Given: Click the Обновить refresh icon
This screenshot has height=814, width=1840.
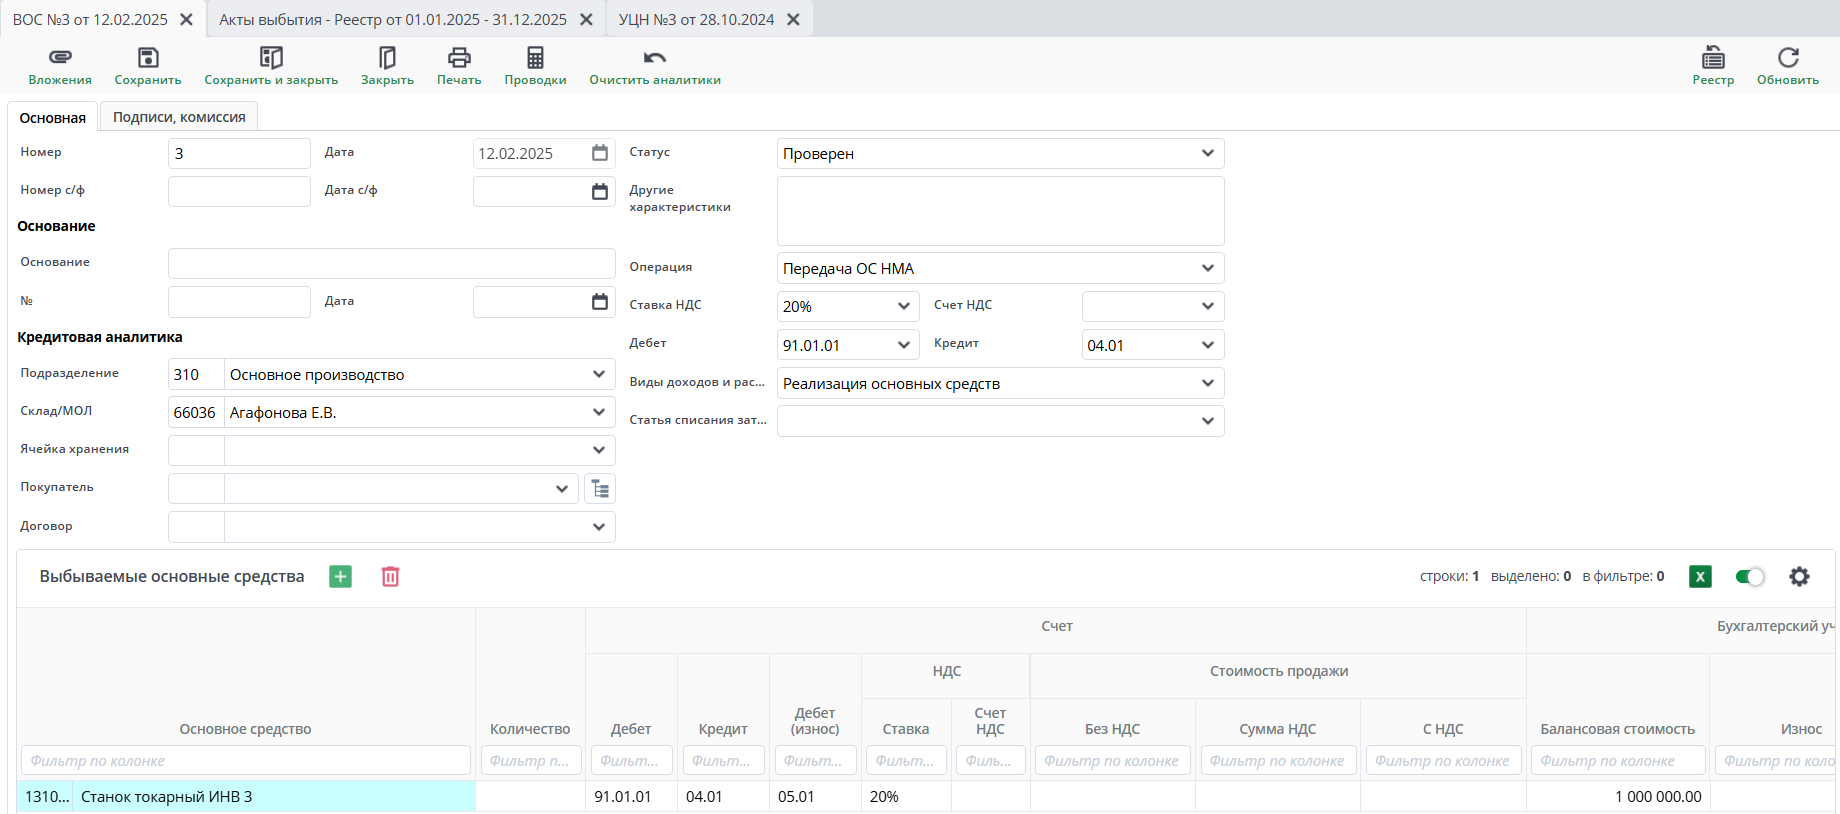Looking at the screenshot, I should [1788, 58].
